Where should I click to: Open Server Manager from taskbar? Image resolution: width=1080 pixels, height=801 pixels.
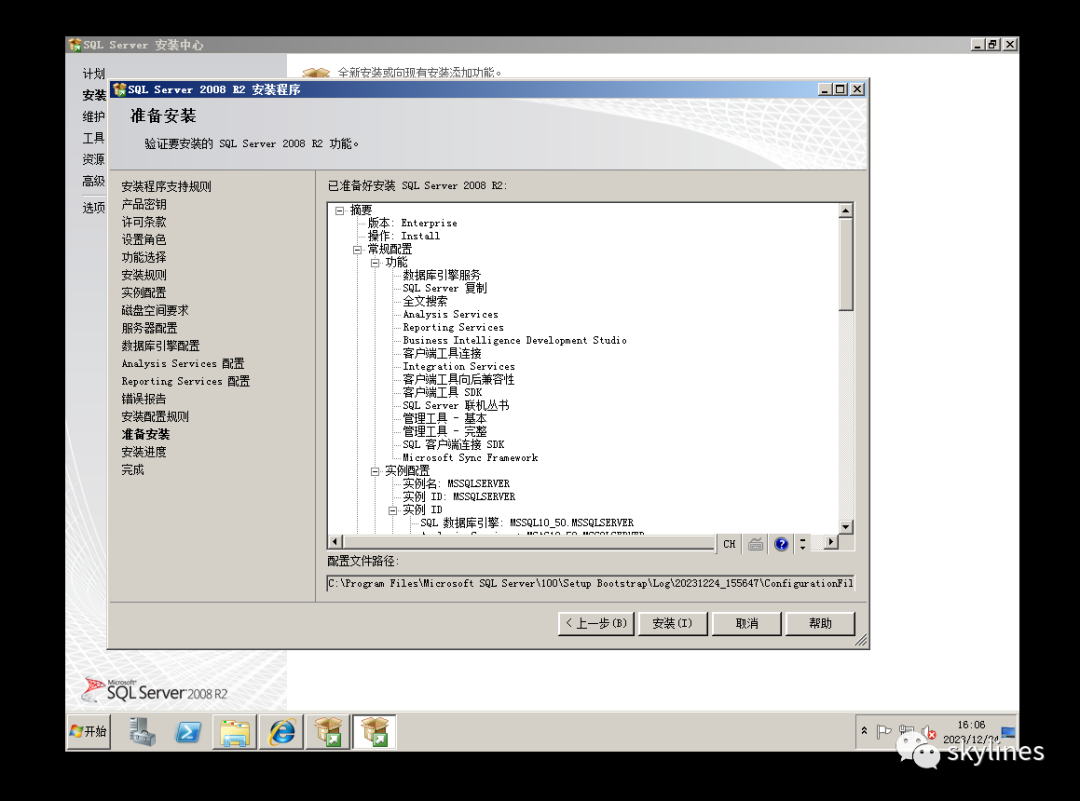point(143,731)
